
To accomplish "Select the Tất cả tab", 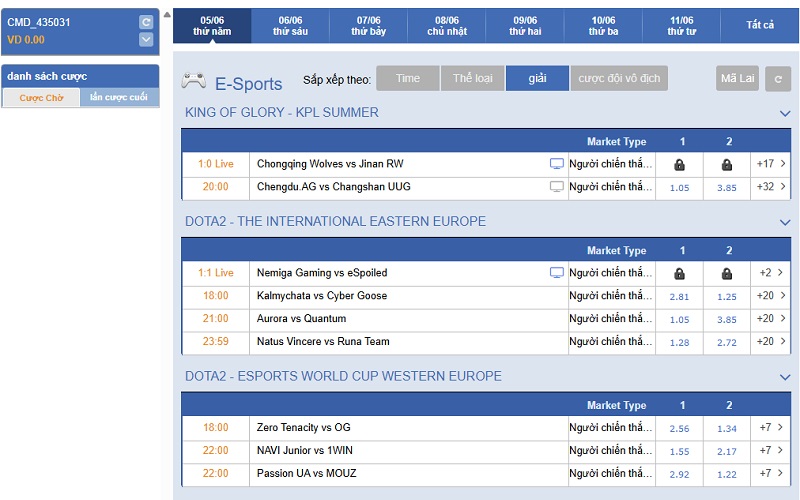I will [x=760, y=26].
